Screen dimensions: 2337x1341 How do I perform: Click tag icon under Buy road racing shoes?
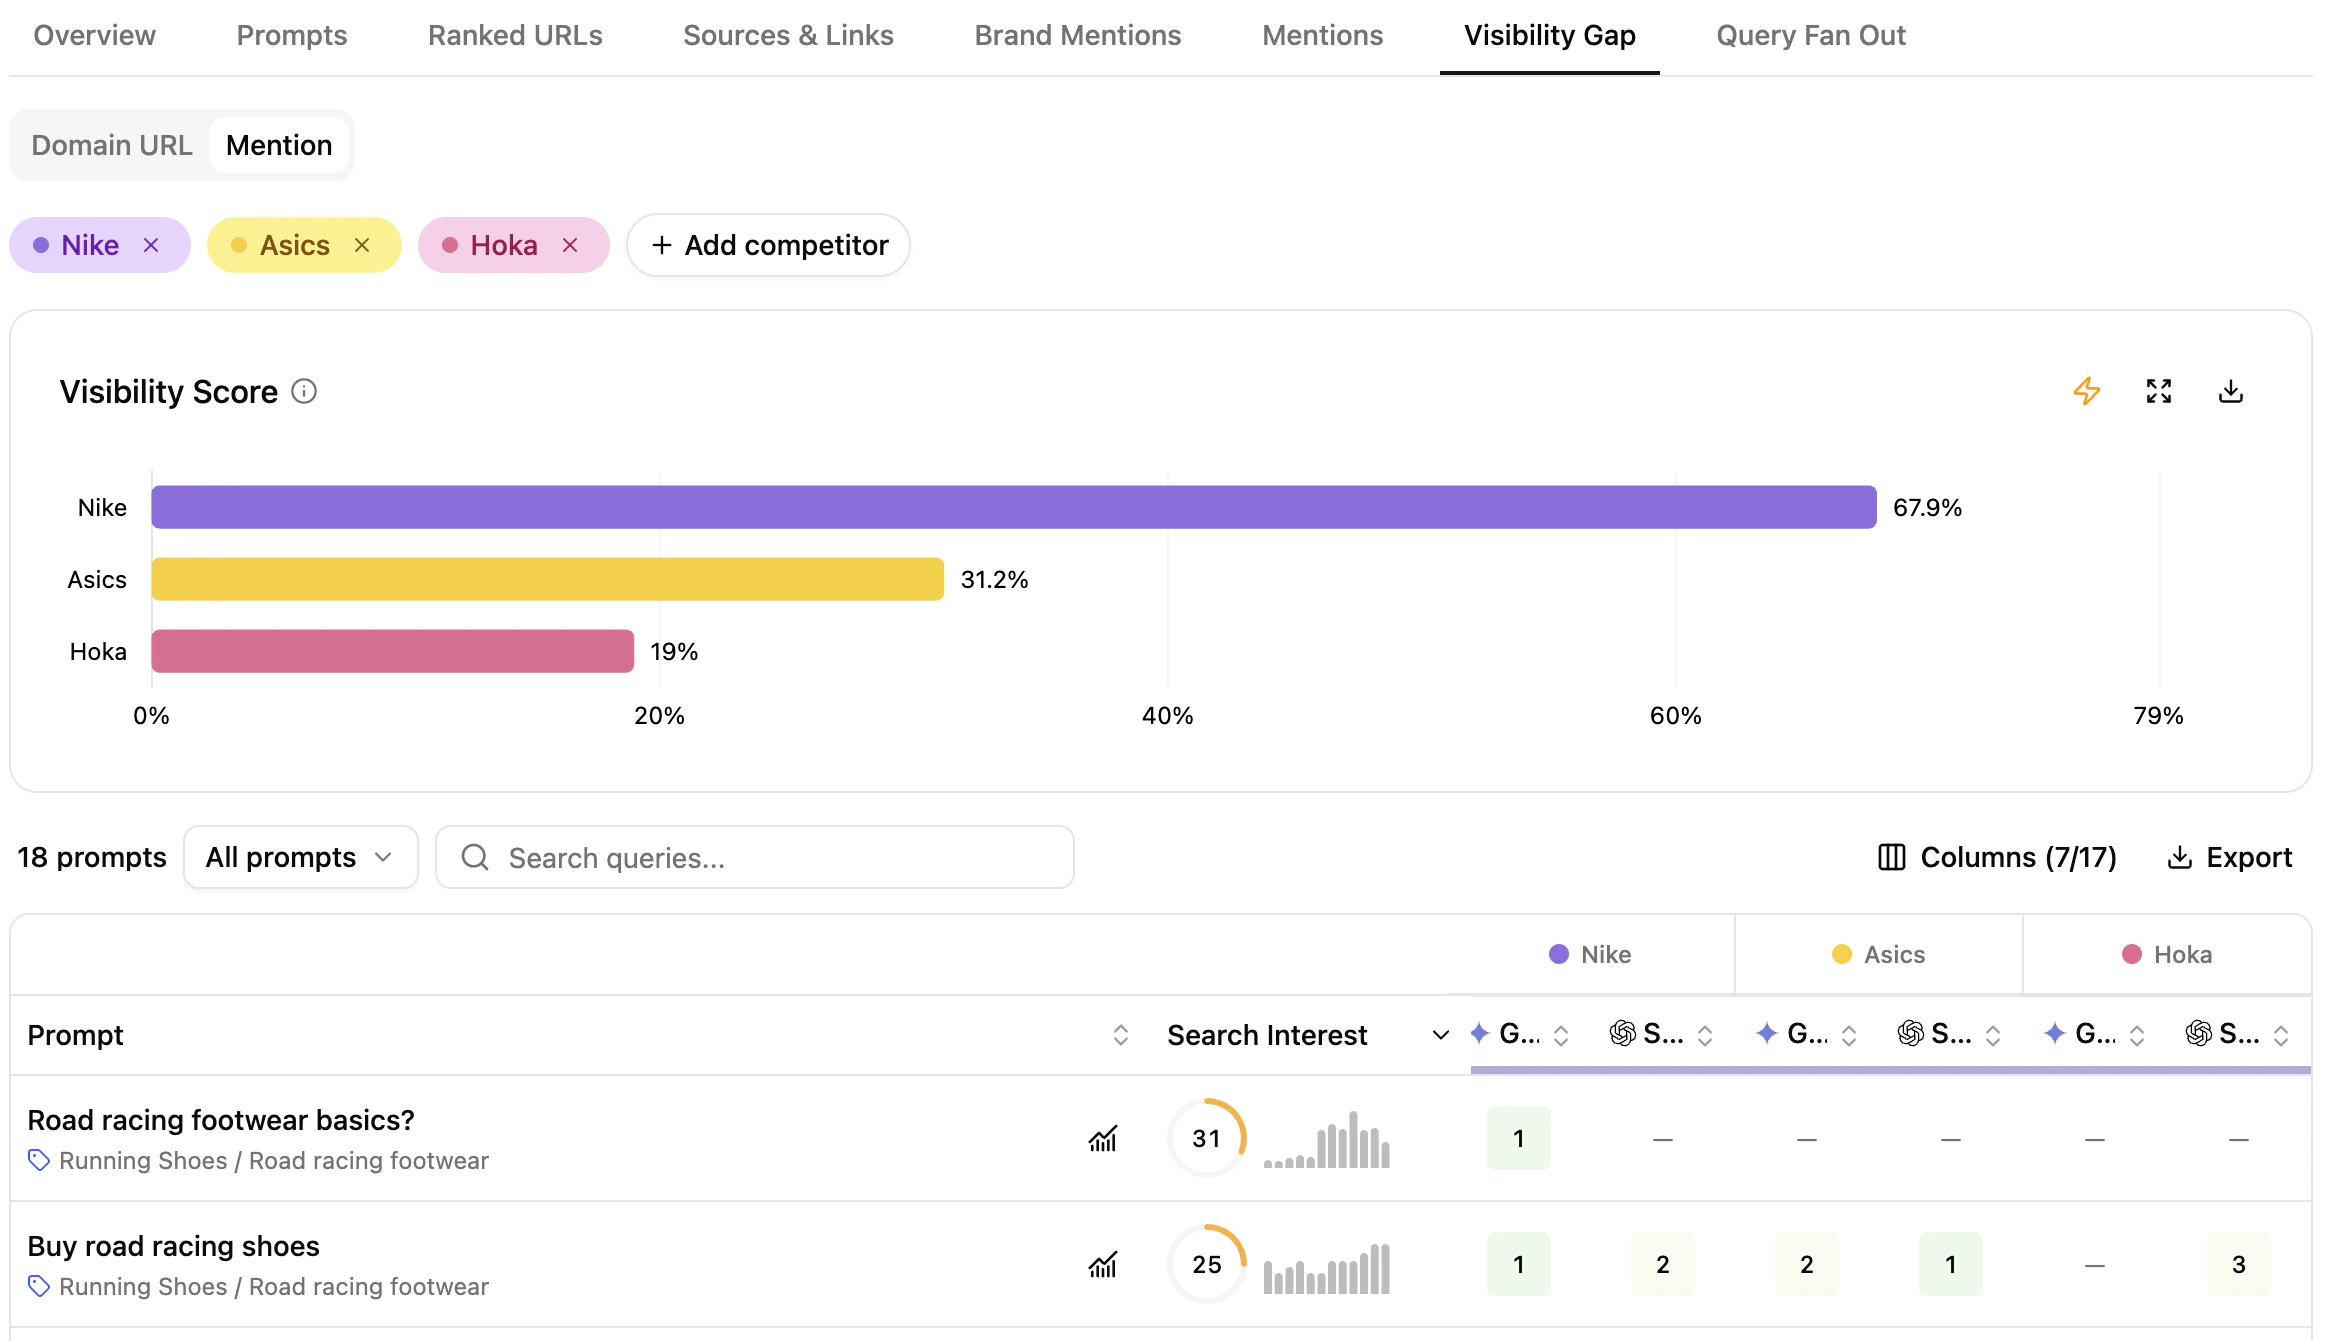[39, 1286]
